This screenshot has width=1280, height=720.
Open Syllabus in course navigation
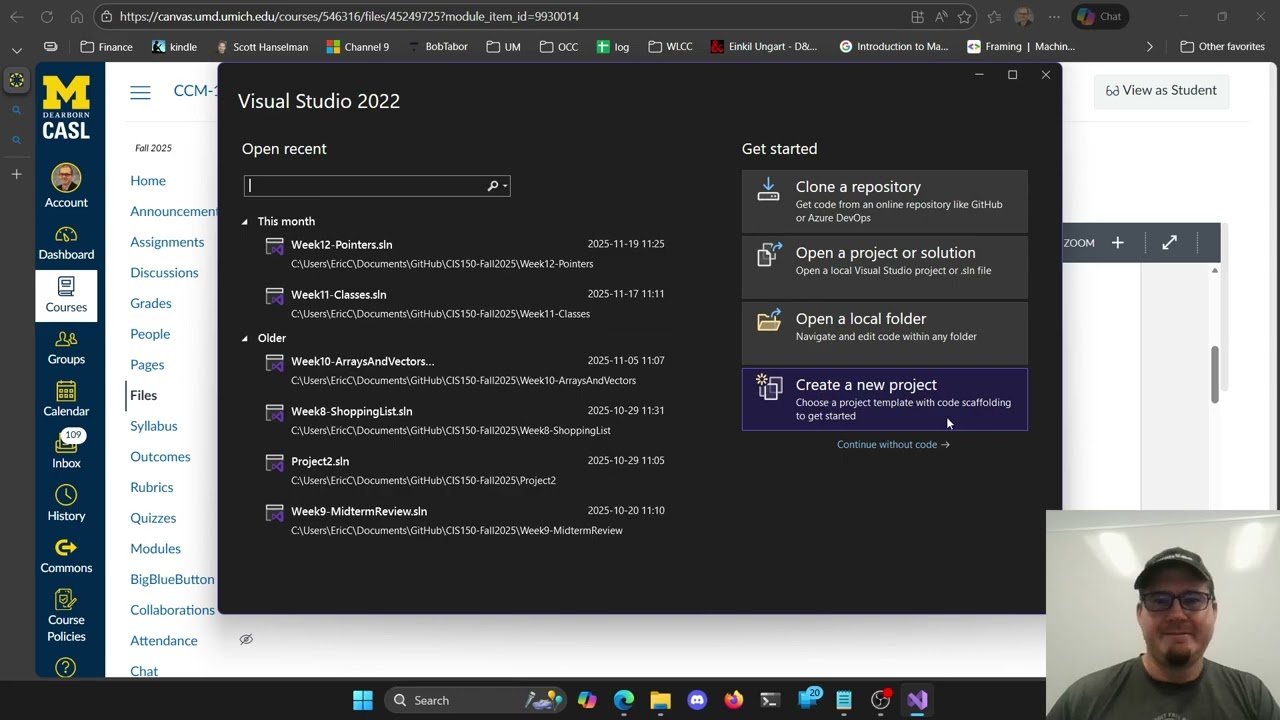coord(154,426)
